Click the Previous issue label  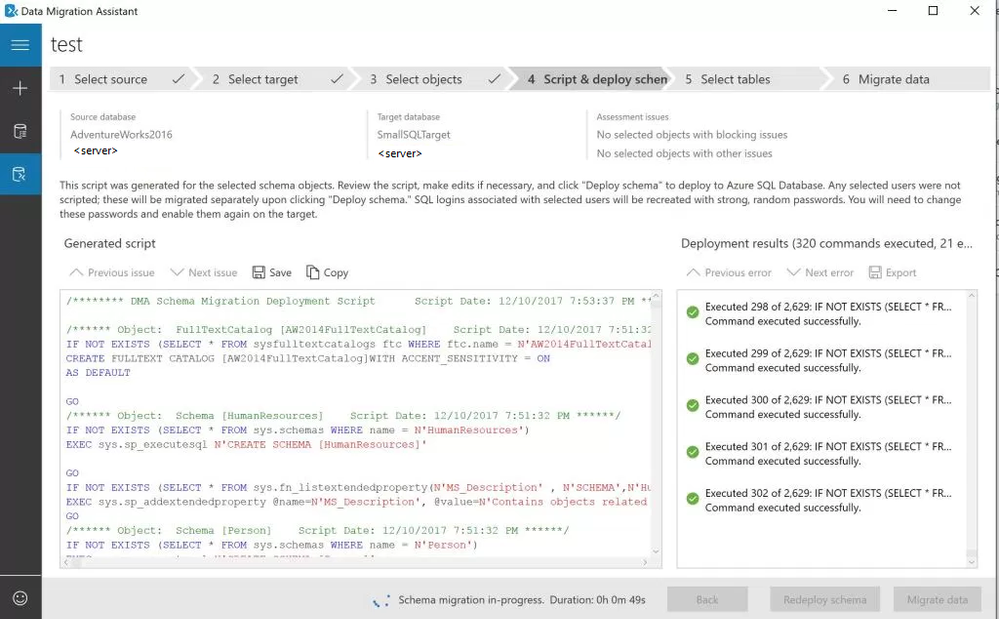[121, 273]
